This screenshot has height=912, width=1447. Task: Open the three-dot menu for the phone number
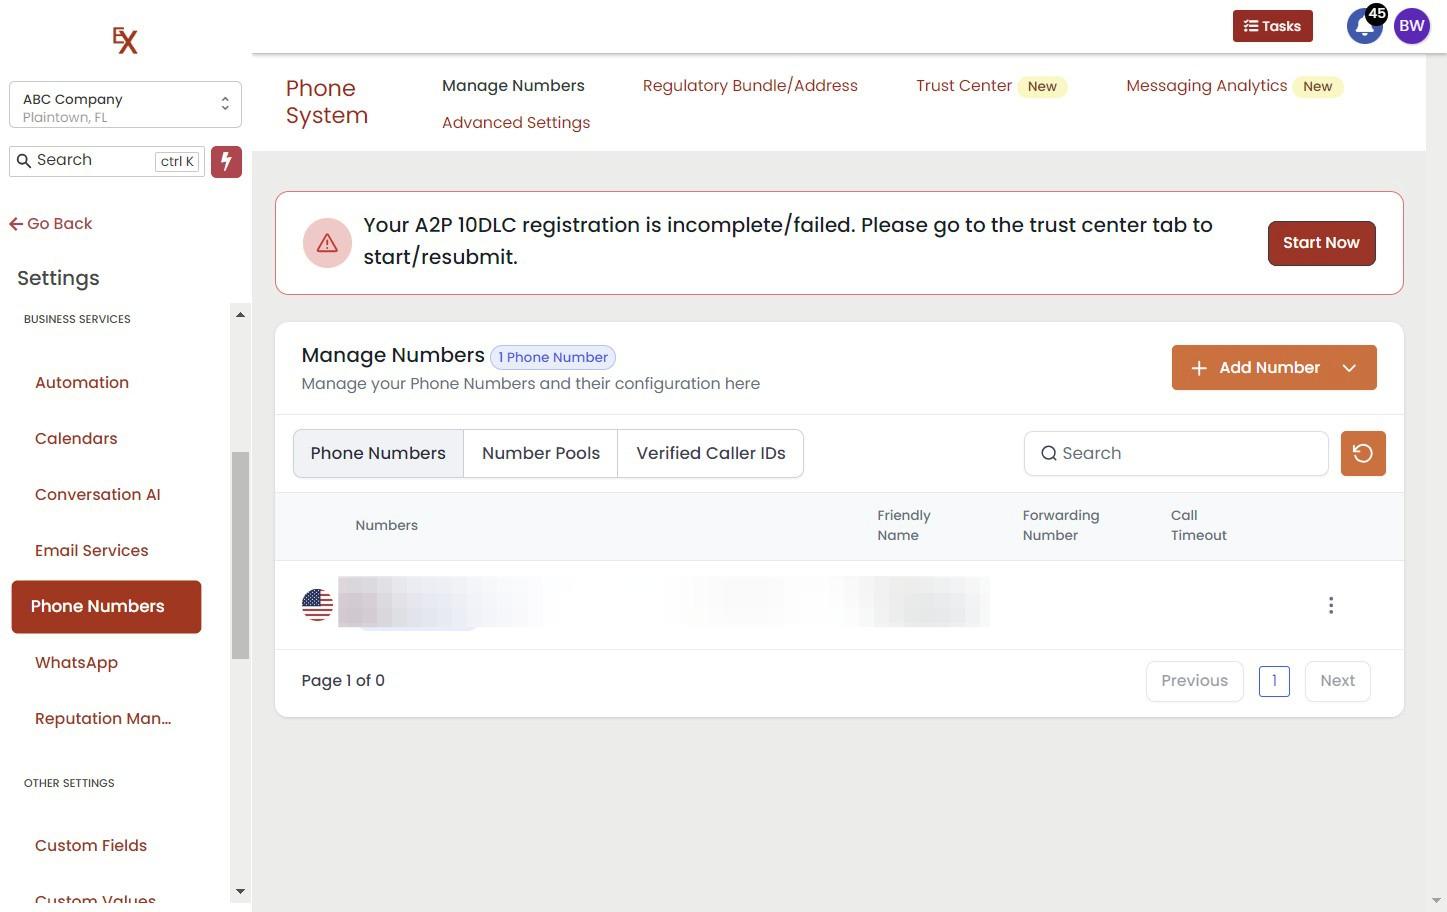[1330, 606]
